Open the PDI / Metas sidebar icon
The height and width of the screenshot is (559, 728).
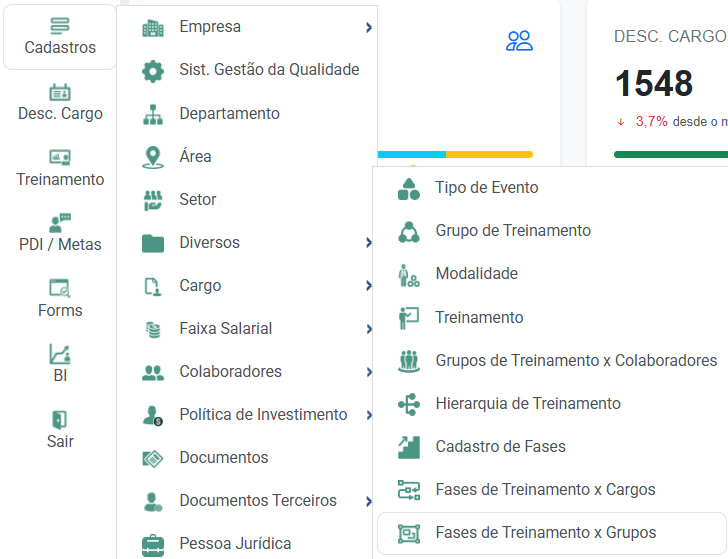tap(60, 223)
